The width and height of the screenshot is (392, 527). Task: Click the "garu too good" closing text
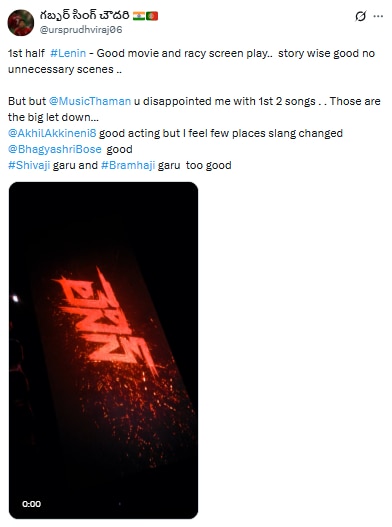[x=195, y=165]
